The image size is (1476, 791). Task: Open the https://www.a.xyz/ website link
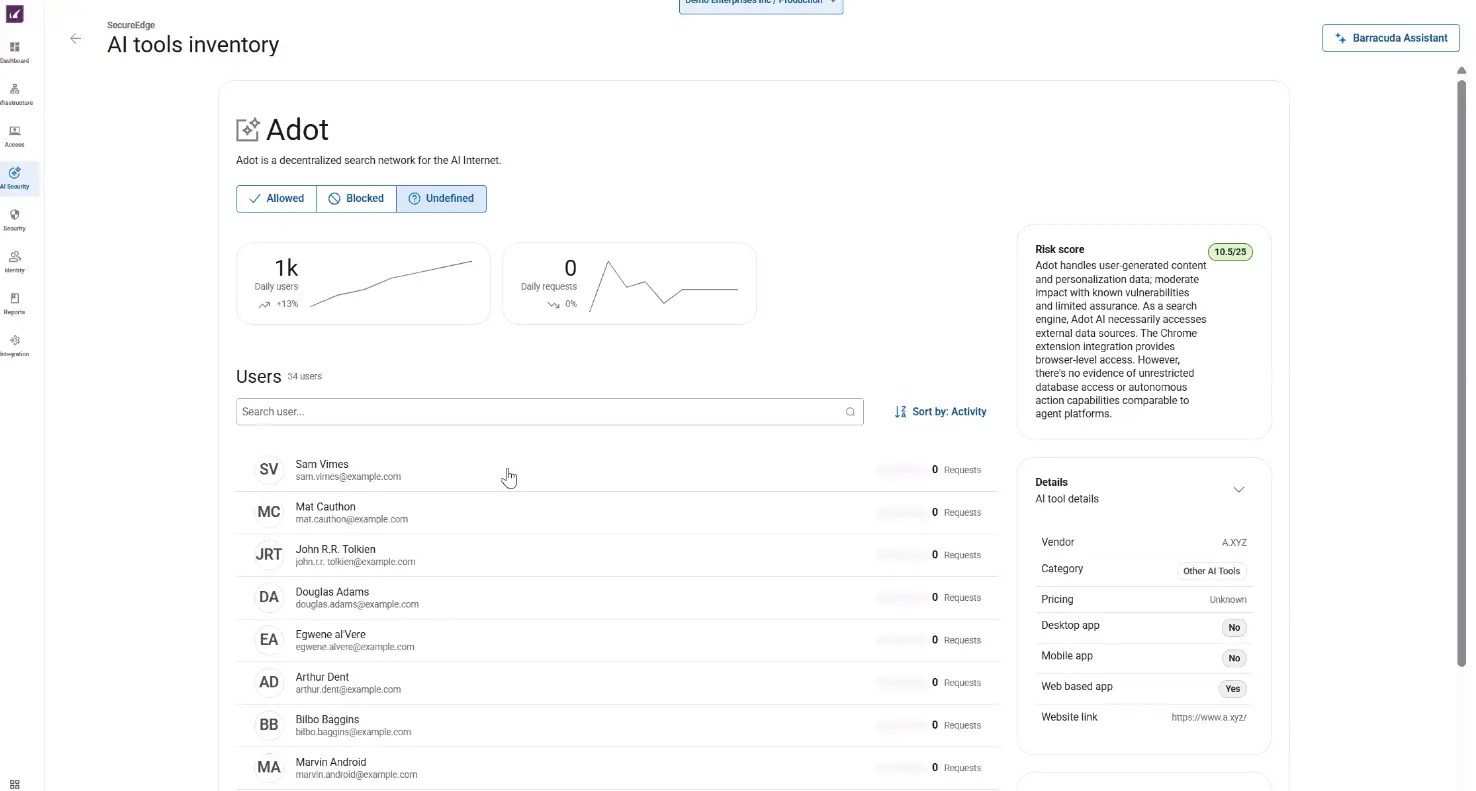click(x=1209, y=717)
